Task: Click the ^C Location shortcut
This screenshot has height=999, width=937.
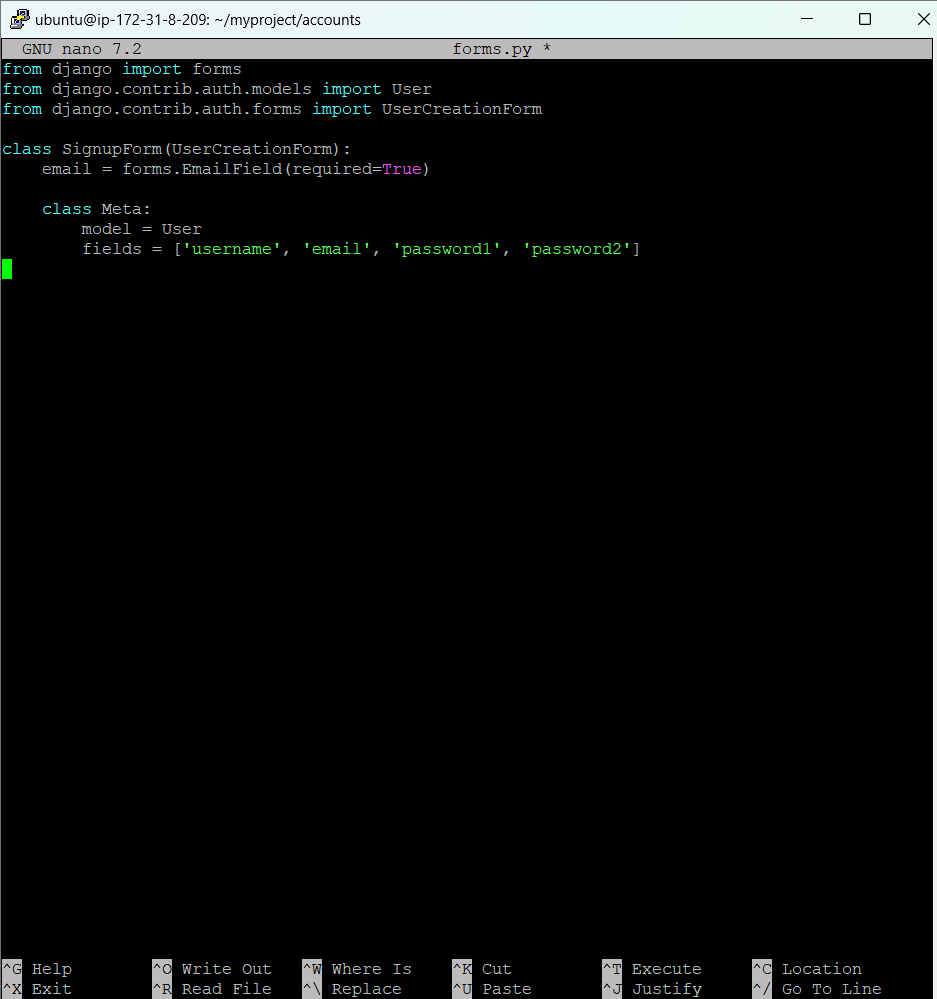Action: pos(807,969)
